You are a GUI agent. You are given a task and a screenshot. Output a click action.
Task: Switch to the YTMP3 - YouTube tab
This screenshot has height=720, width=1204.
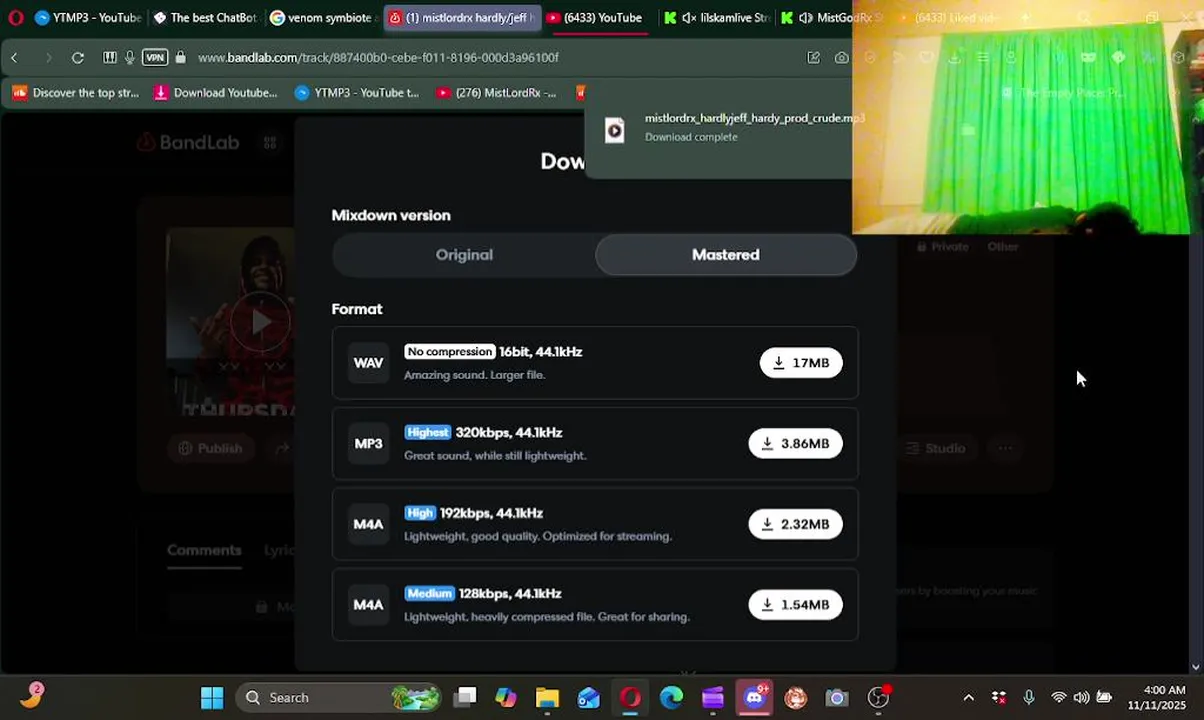[87, 18]
